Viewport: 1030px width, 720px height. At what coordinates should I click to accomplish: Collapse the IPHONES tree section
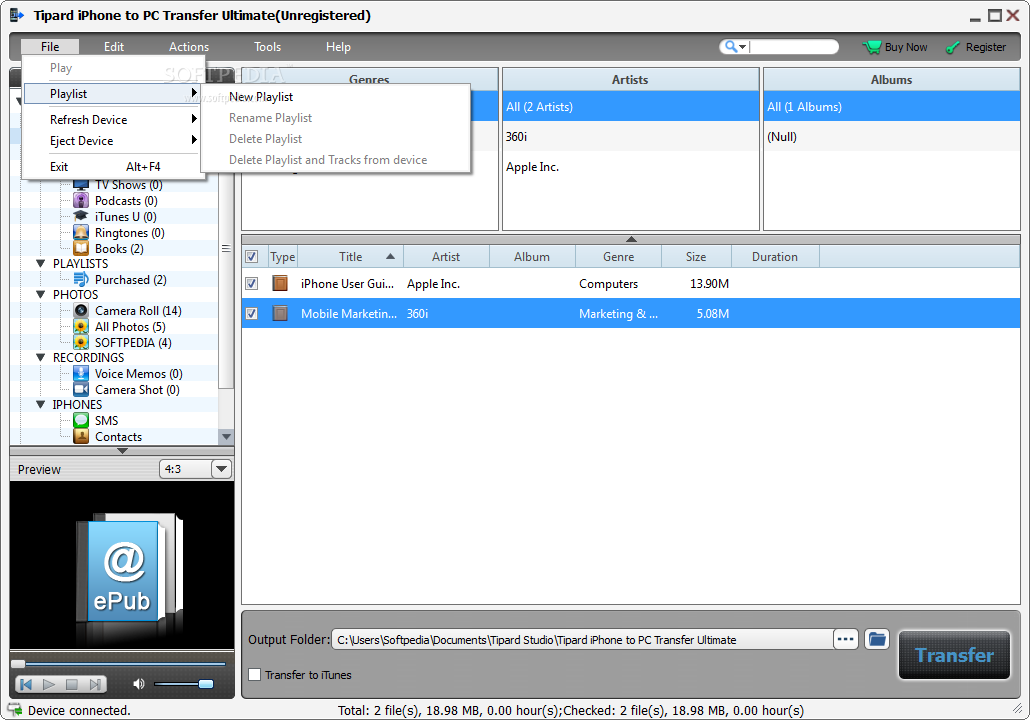pos(40,405)
